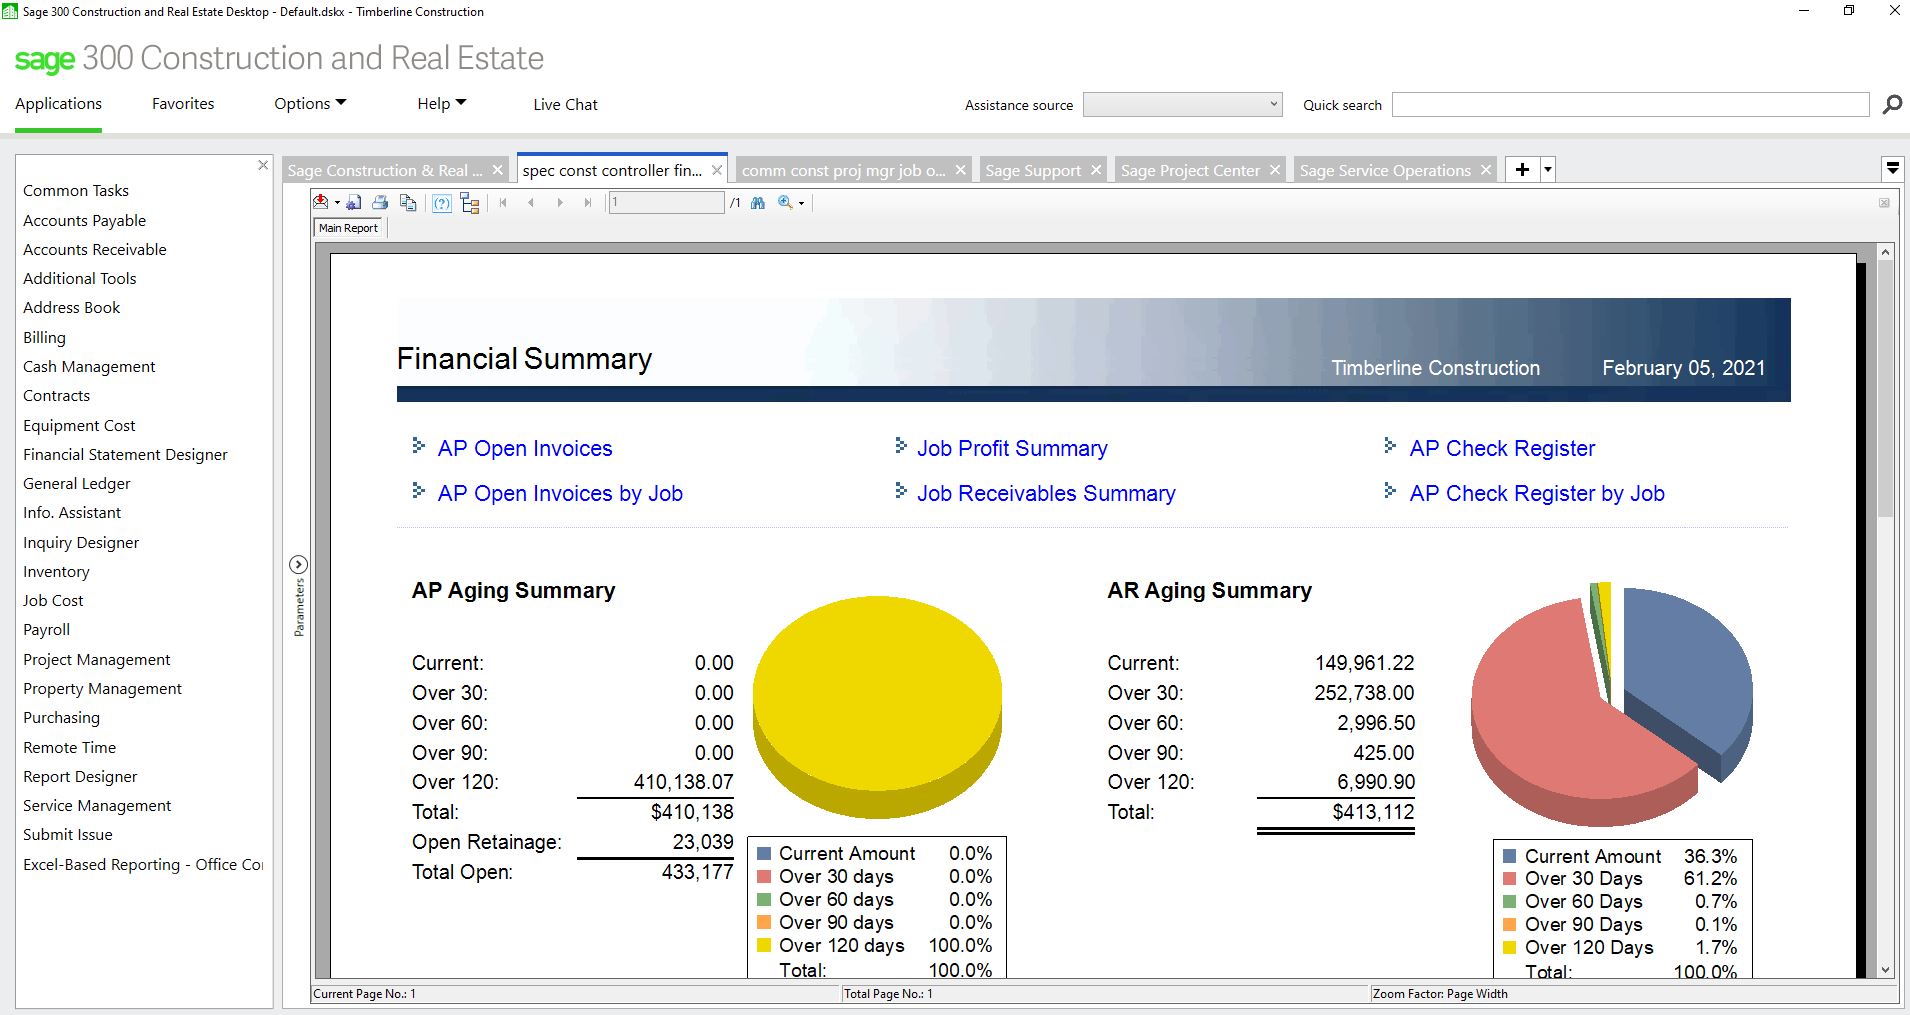This screenshot has height=1015, width=1910.
Task: Click the zoom magnifier icon
Action: pyautogui.click(x=785, y=203)
